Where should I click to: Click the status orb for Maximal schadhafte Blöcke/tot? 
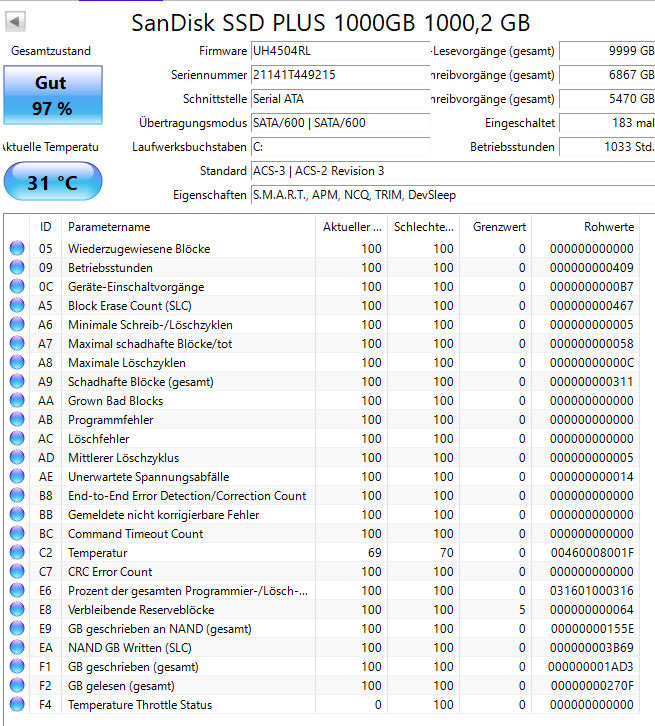[x=17, y=344]
